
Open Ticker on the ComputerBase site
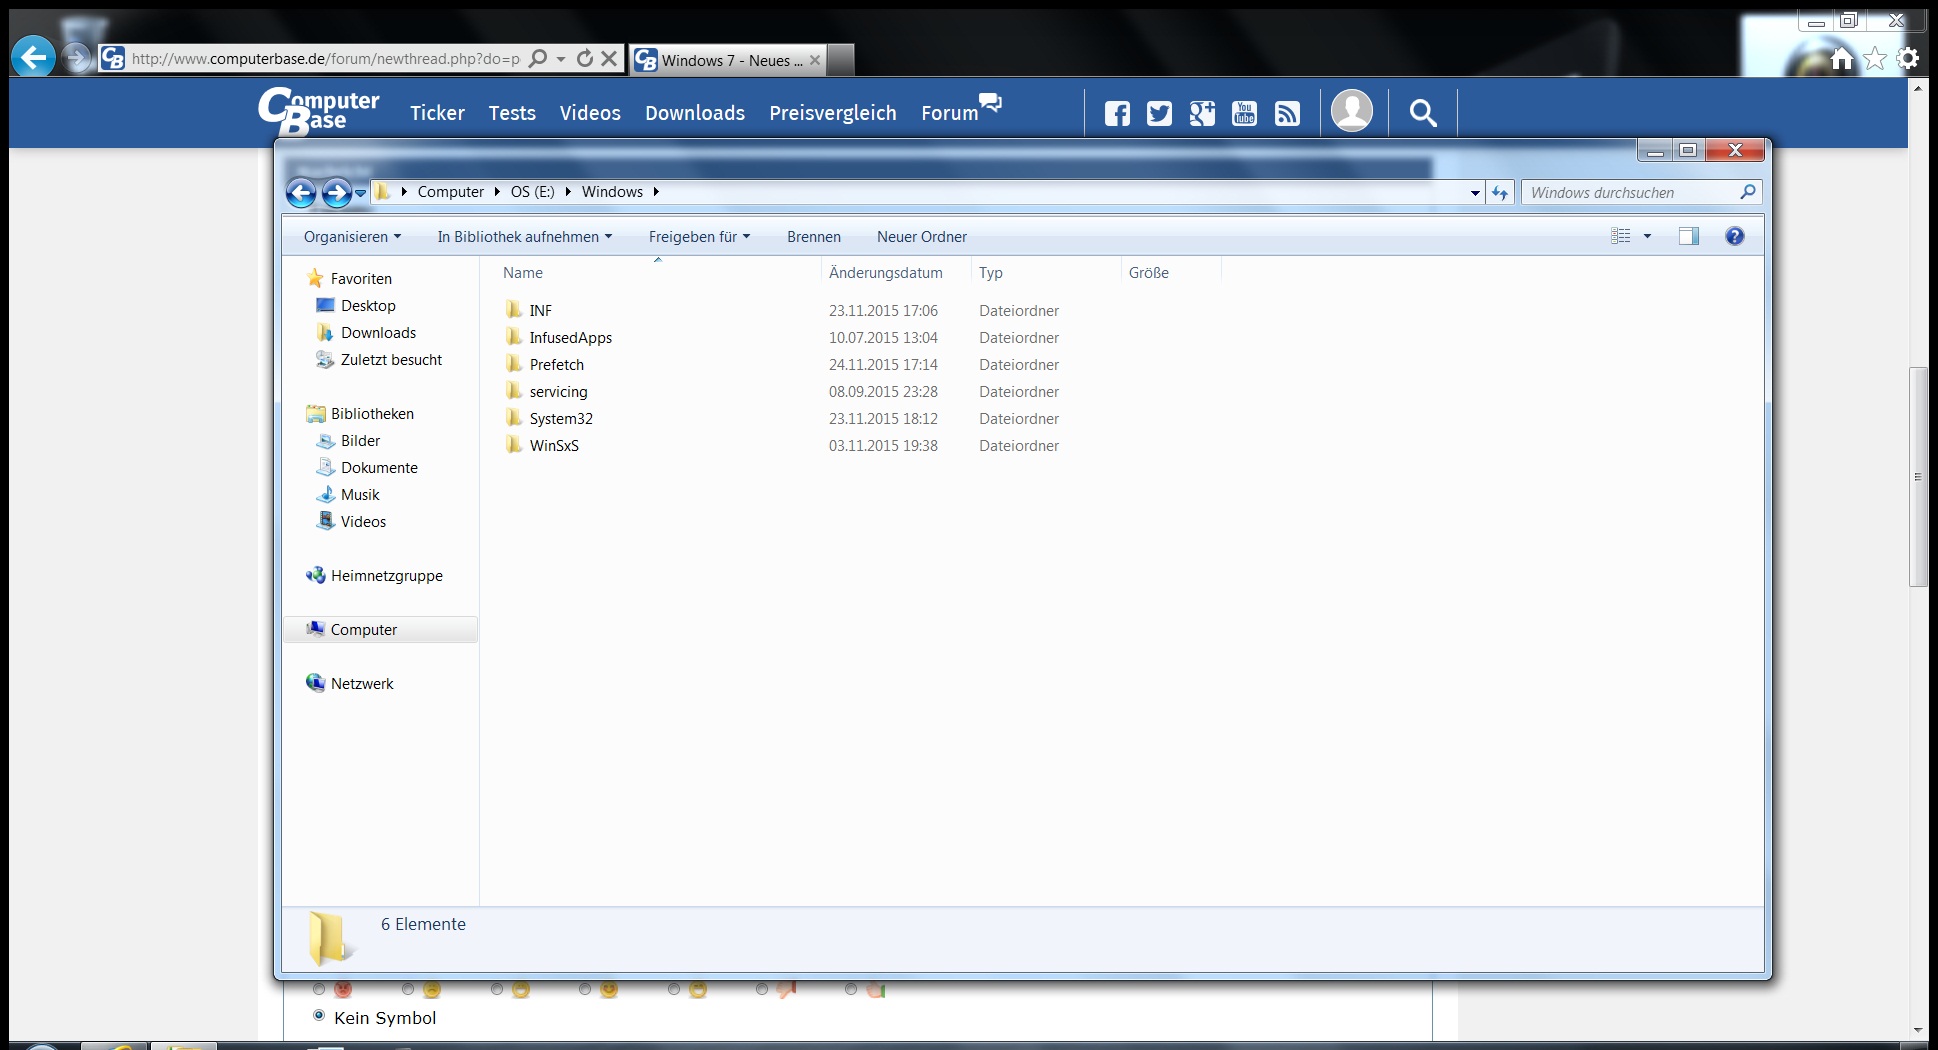(437, 113)
